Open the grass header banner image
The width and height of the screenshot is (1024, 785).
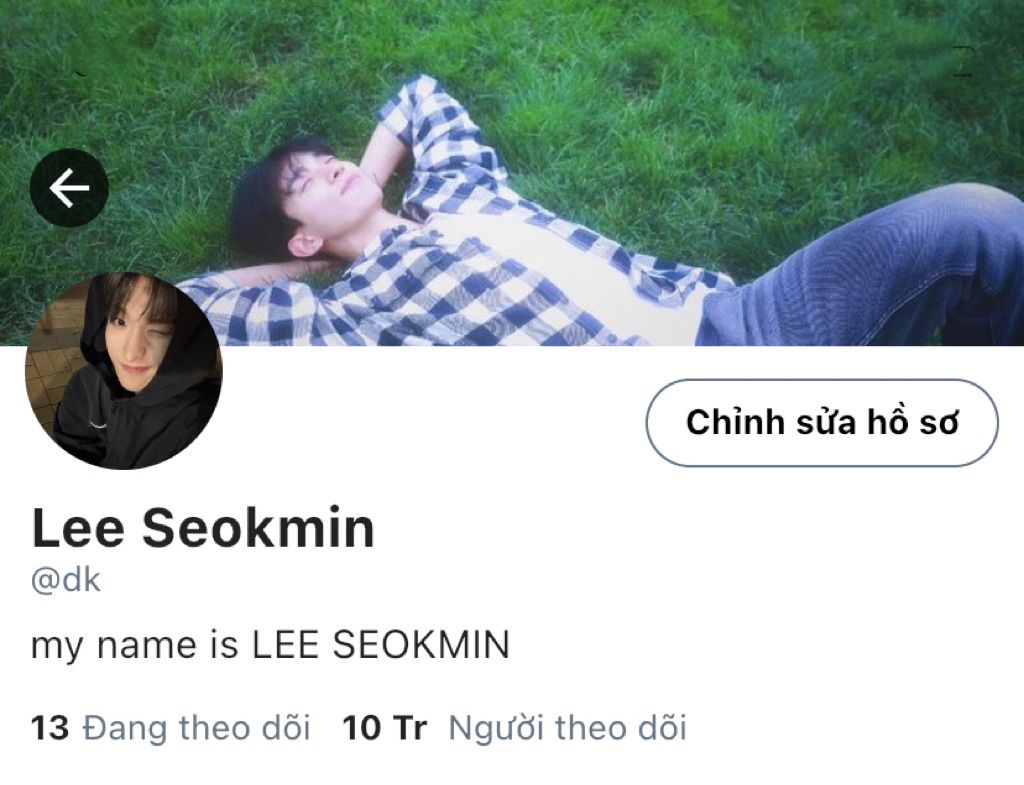pos(512,172)
